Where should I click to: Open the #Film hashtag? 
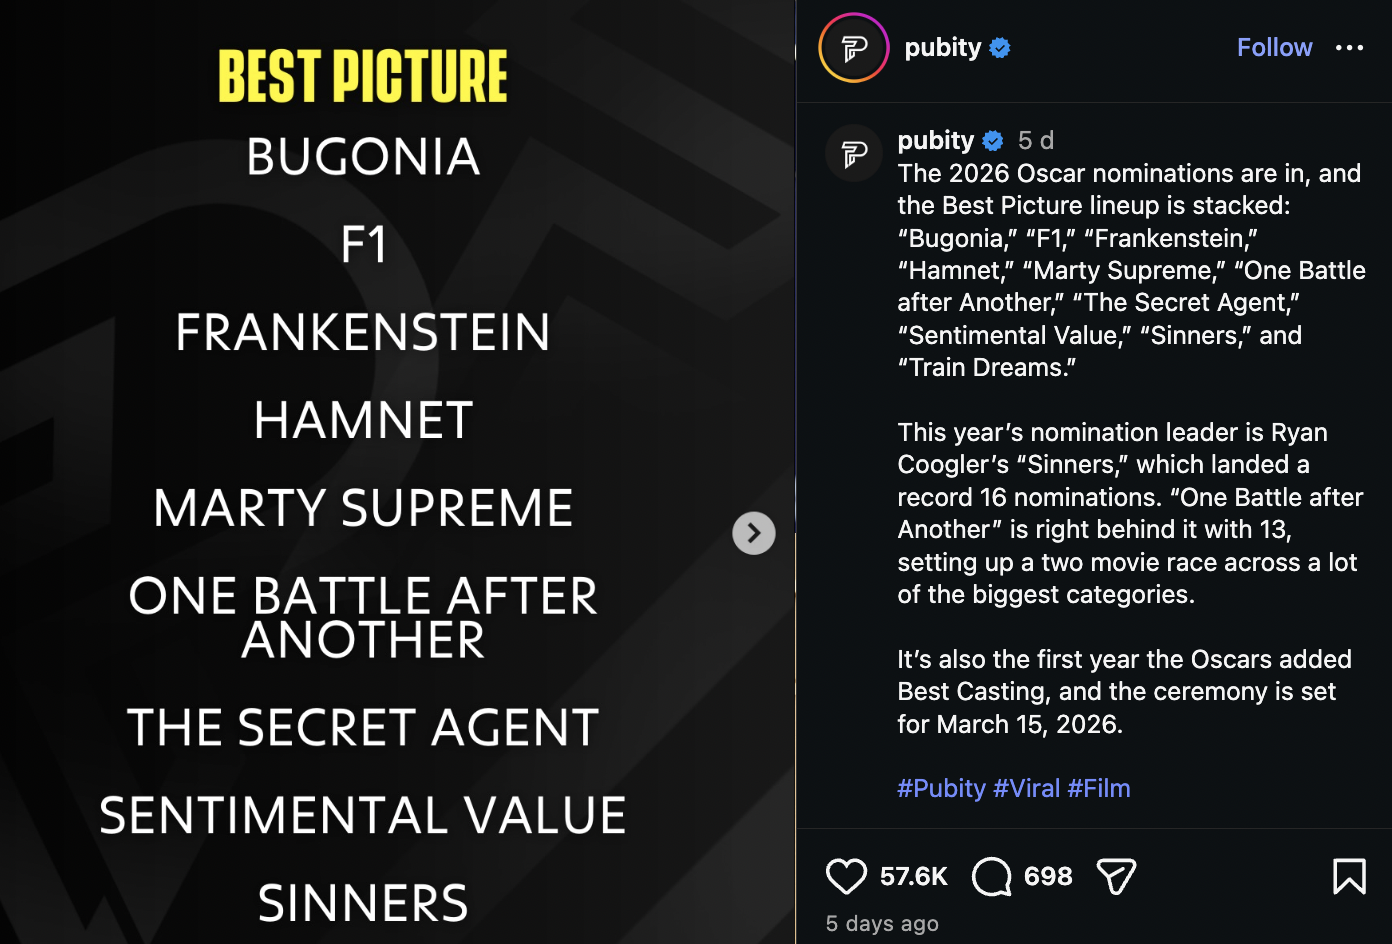1098,788
